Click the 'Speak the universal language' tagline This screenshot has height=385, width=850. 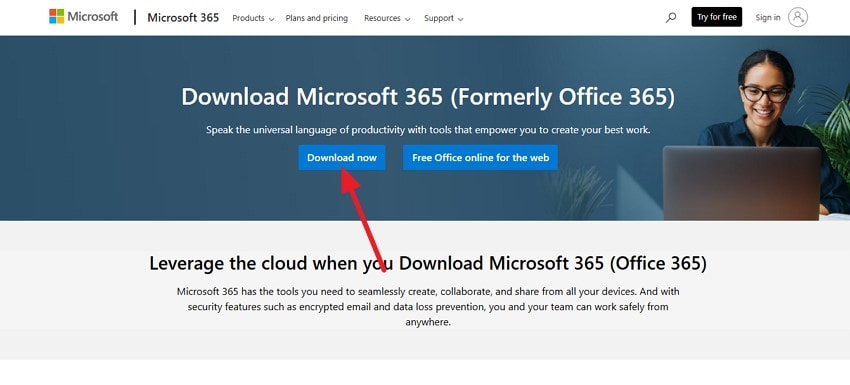pos(428,130)
